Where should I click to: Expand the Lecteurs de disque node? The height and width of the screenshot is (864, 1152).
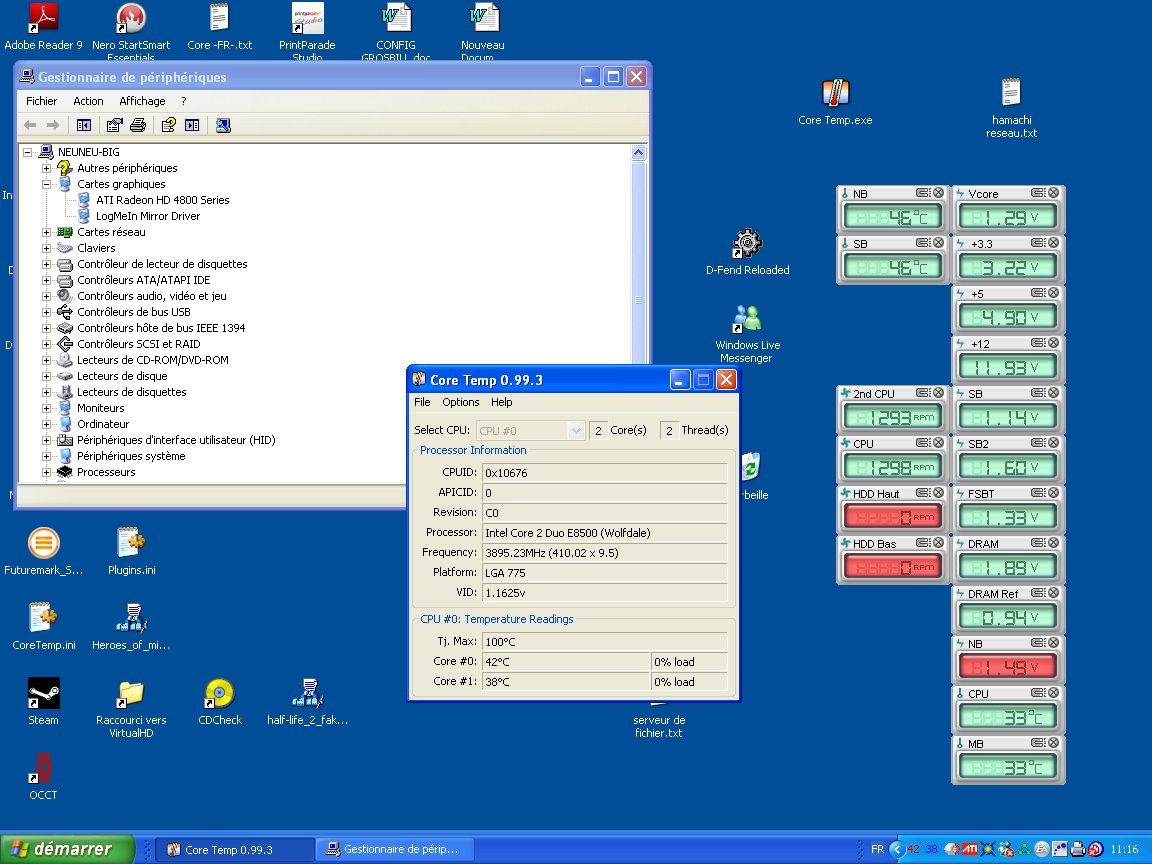pos(46,376)
